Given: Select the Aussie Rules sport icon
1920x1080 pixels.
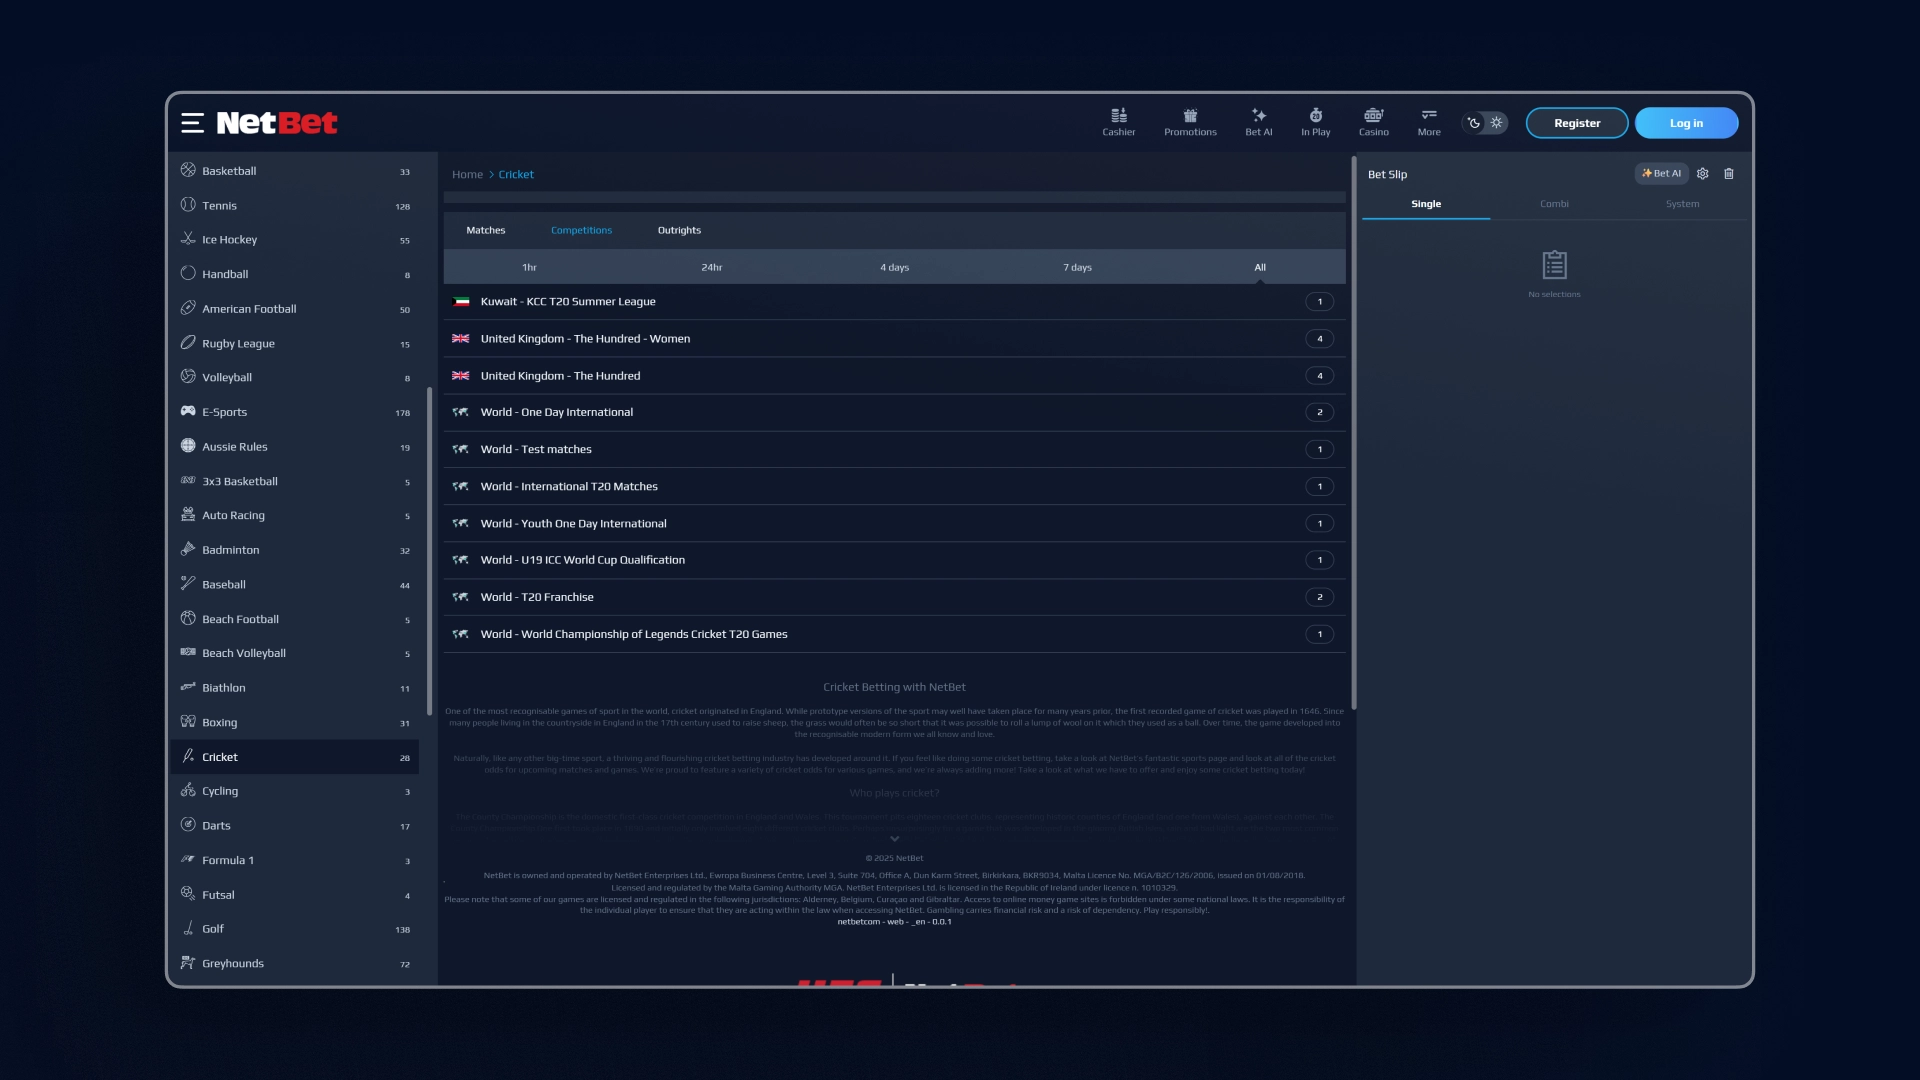Looking at the screenshot, I should tap(188, 446).
